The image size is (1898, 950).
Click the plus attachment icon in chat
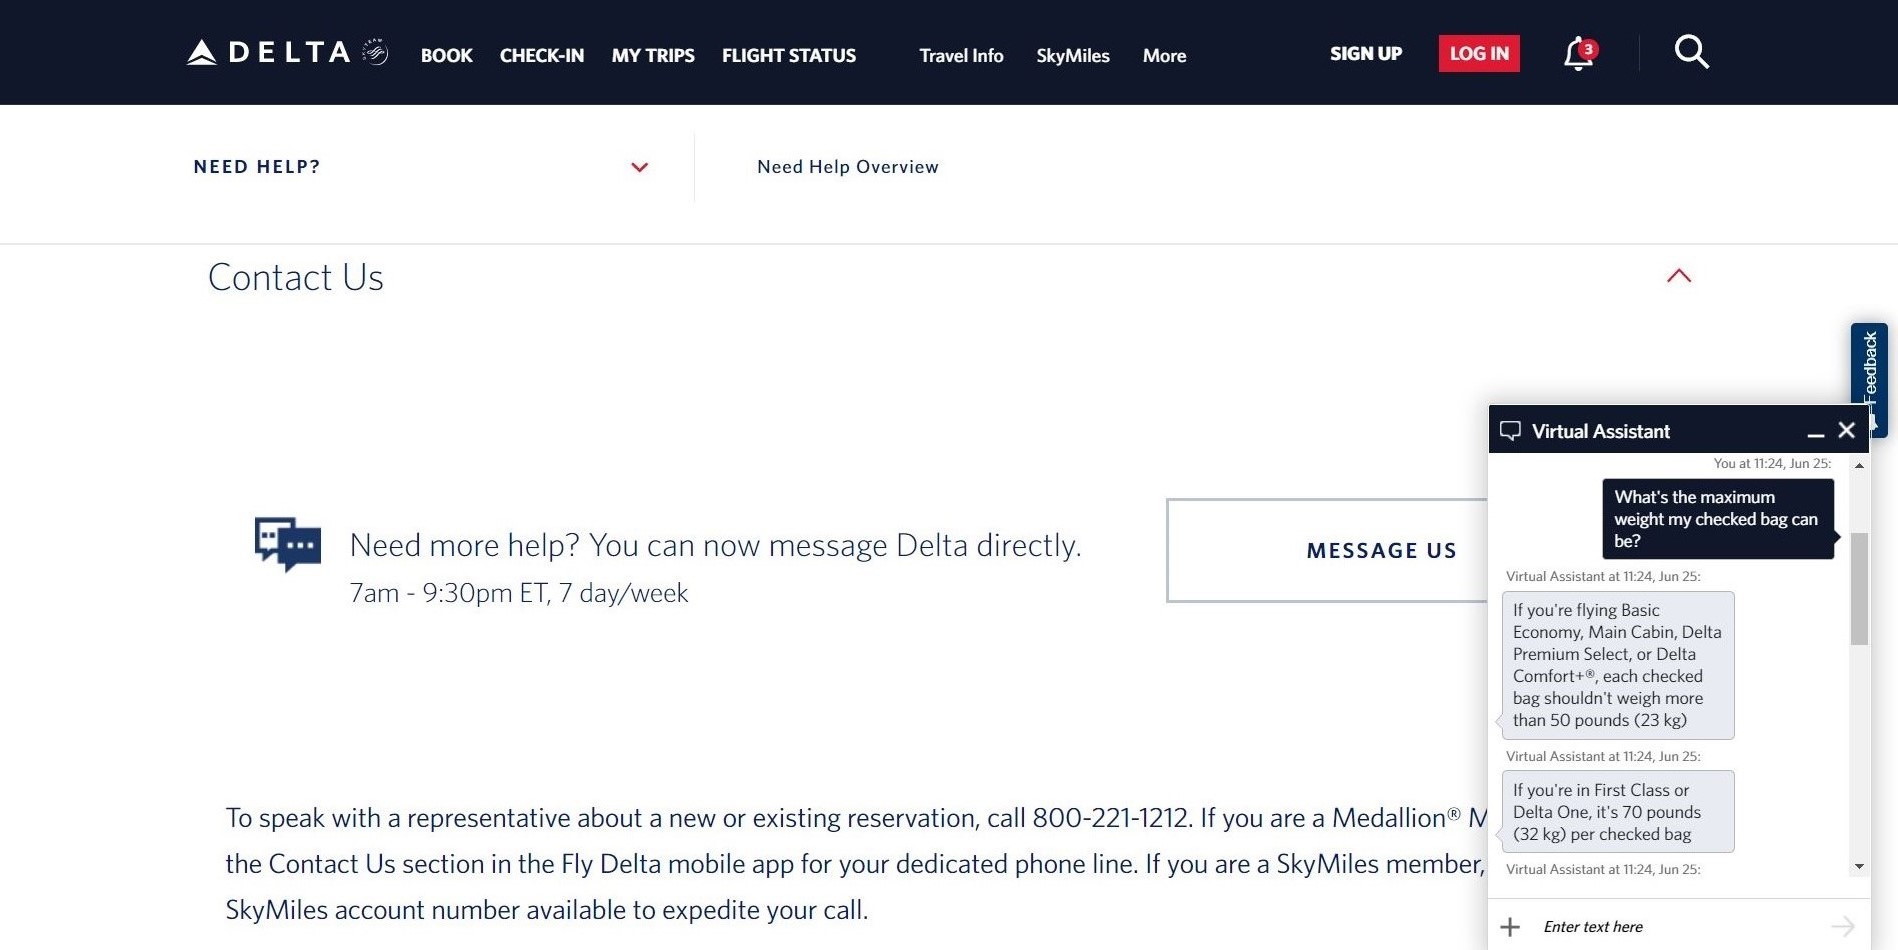pos(1510,927)
